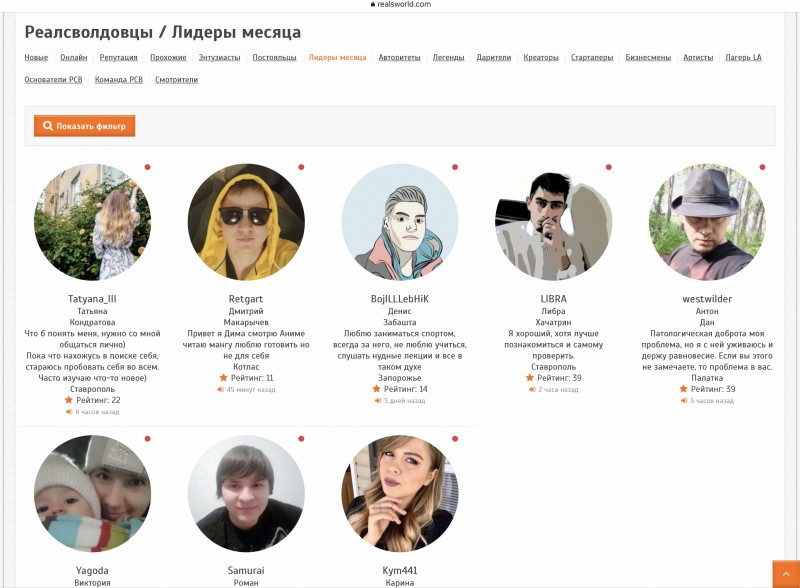Open the Артисты tab
Viewport: 800px width, 588px height.
tap(698, 57)
